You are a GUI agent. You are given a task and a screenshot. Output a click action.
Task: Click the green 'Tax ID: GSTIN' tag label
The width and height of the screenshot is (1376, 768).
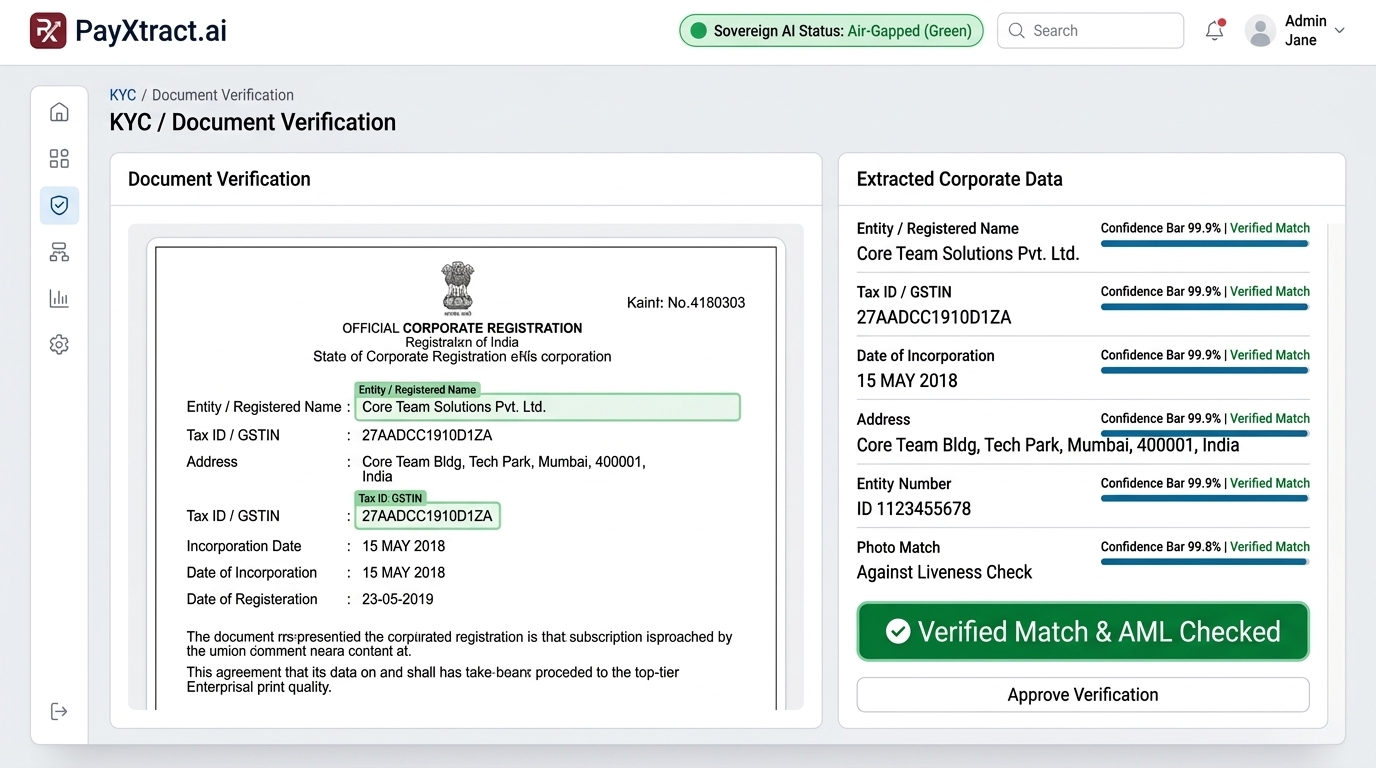click(390, 498)
